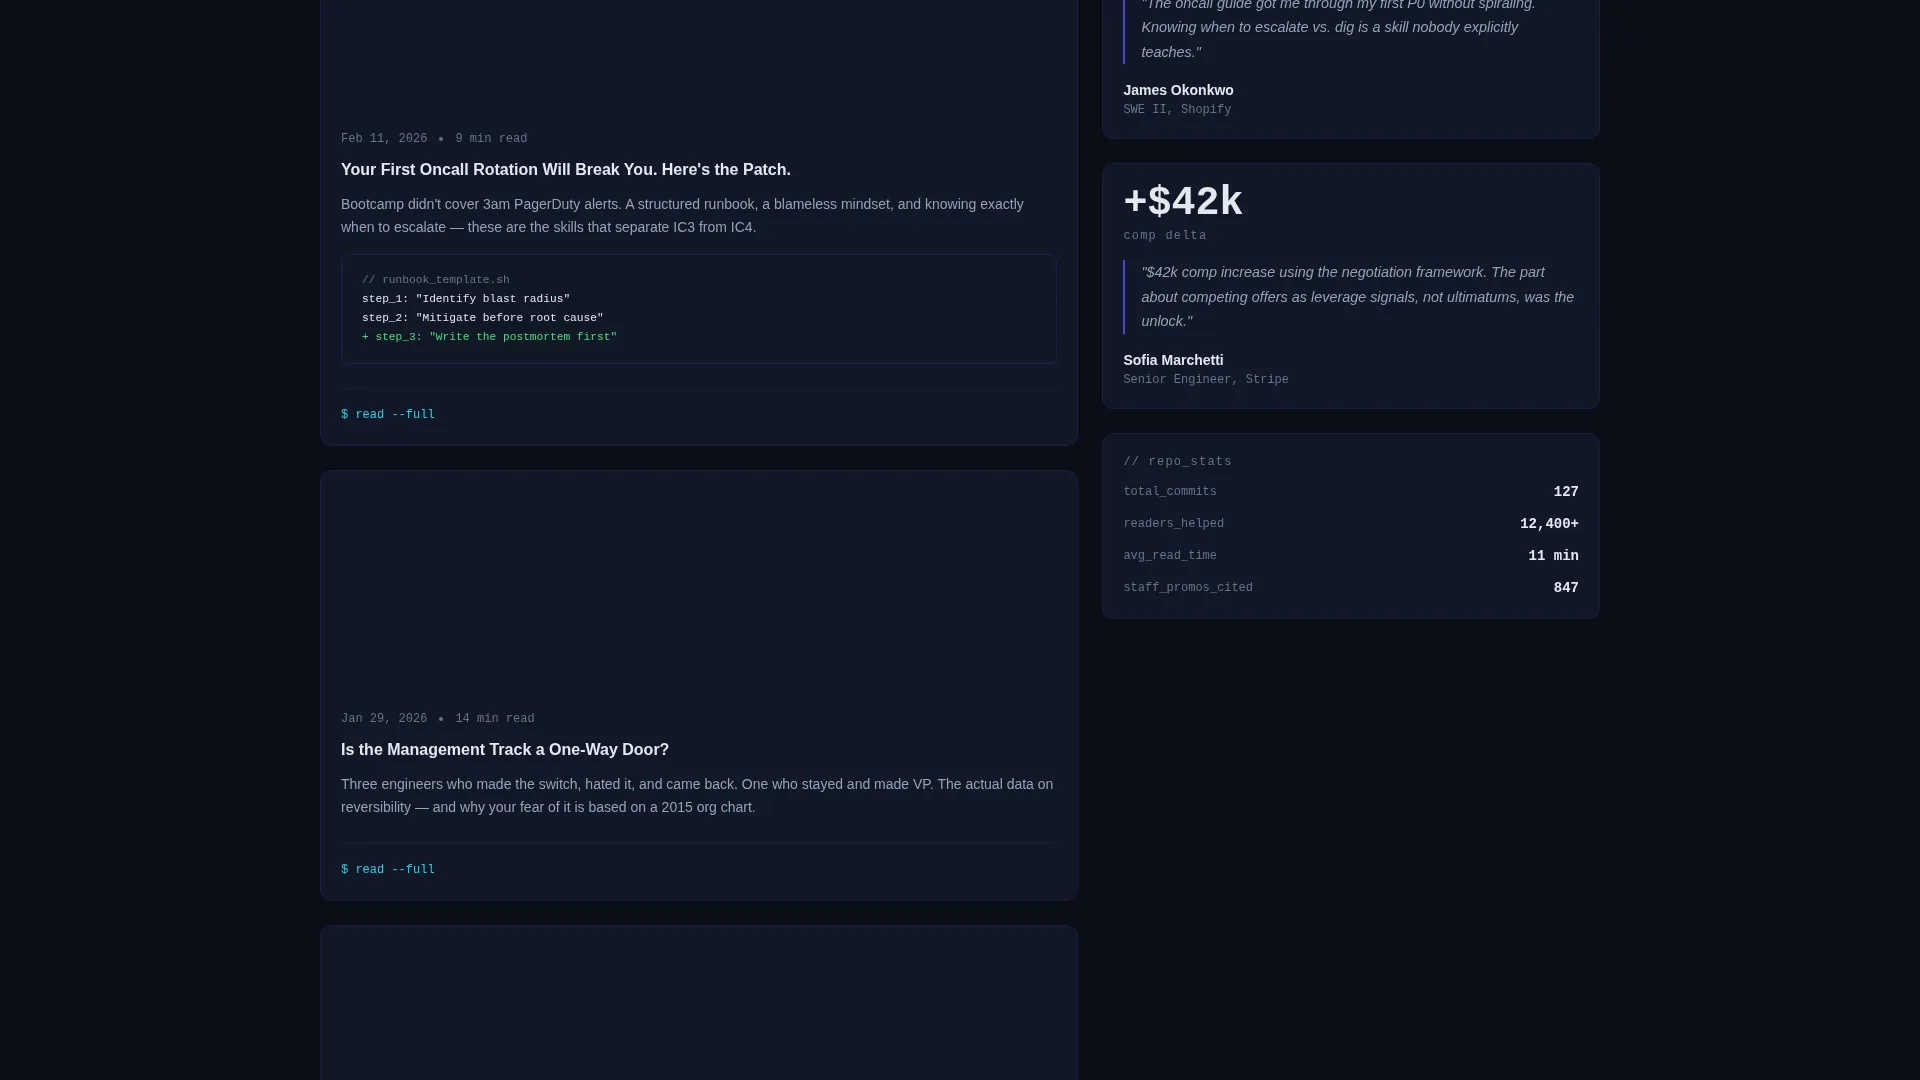The height and width of the screenshot is (1080, 1920).
Task: Click the 'avg_read_time' label
Action: (x=1170, y=556)
